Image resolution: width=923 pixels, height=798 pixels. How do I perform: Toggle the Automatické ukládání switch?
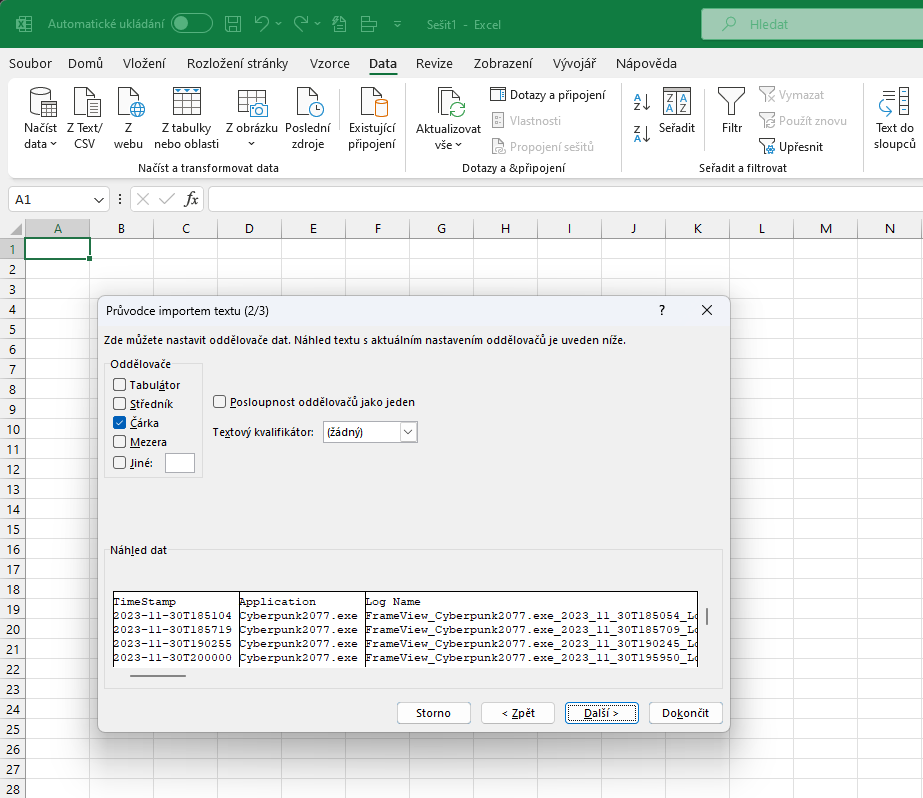tap(191, 23)
